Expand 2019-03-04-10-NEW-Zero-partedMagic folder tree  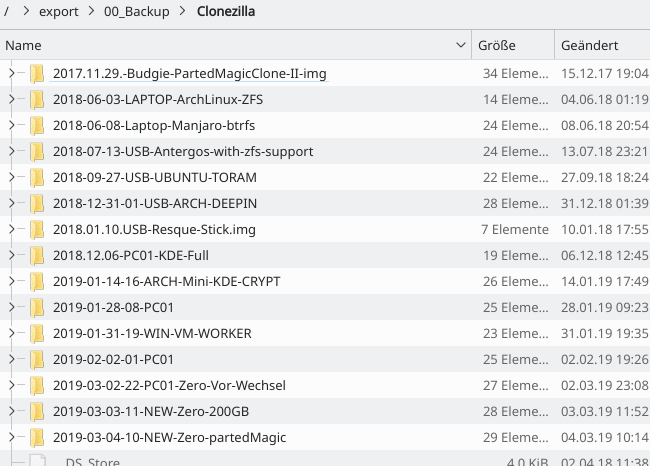coord(11,438)
